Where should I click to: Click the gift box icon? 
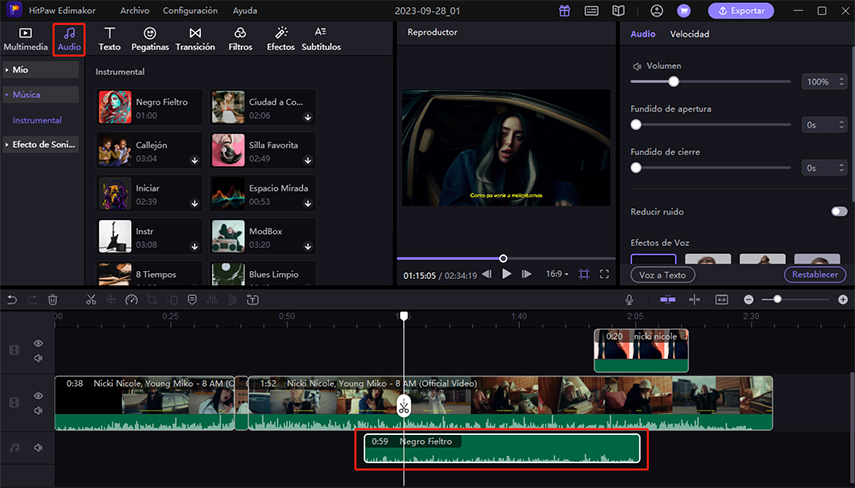pyautogui.click(x=564, y=10)
